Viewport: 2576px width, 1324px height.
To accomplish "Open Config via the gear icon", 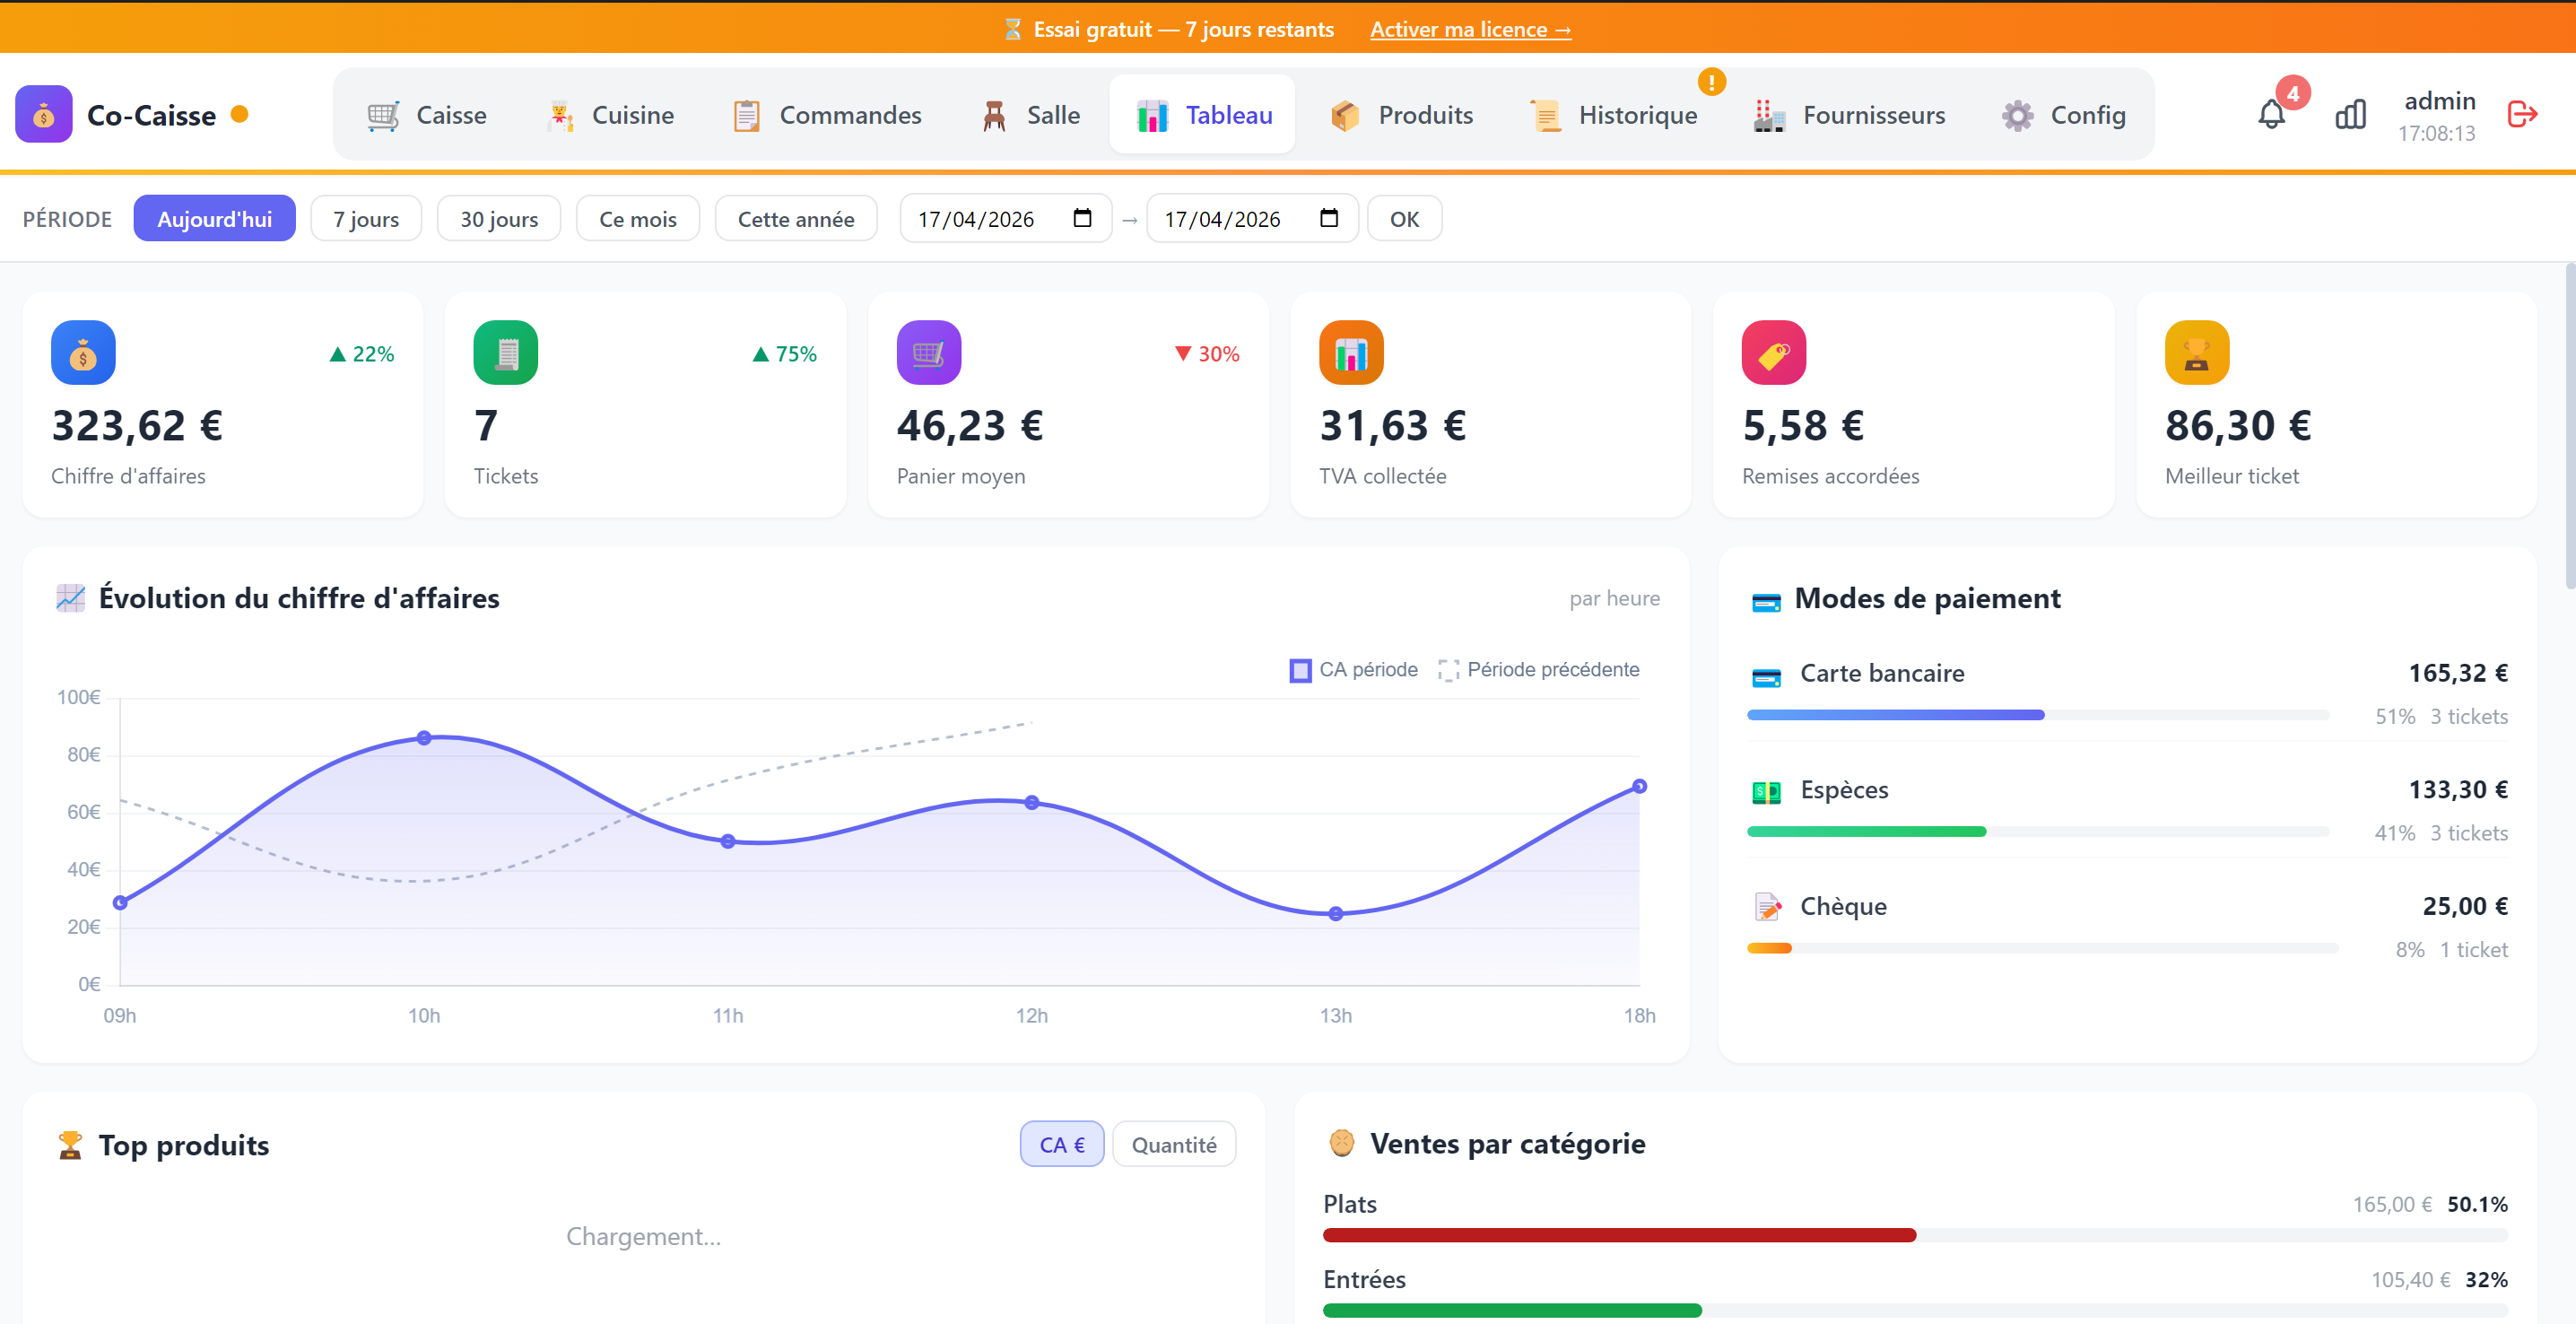I will pyautogui.click(x=2017, y=114).
